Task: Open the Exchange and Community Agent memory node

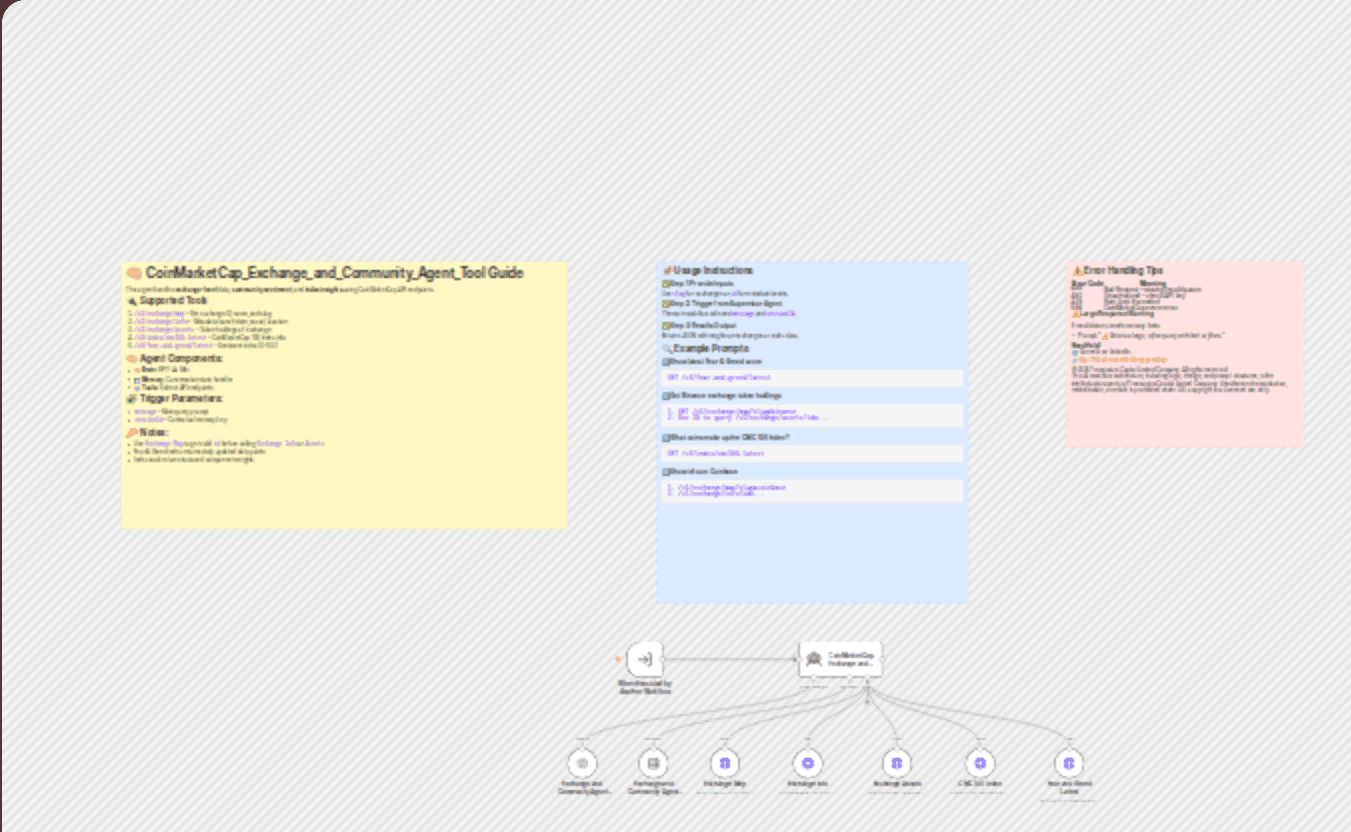Action: 653,763
